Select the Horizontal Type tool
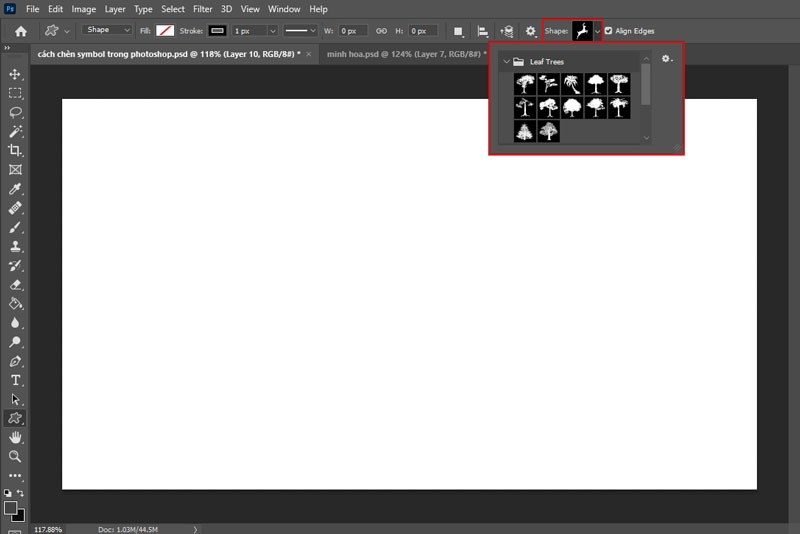 [x=15, y=380]
